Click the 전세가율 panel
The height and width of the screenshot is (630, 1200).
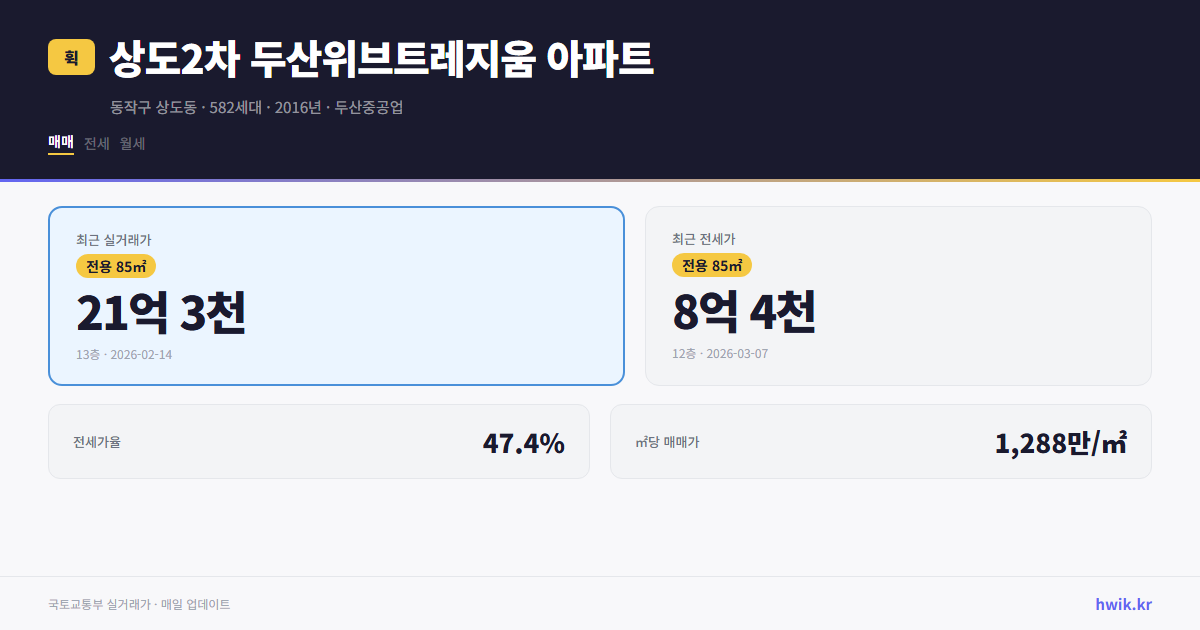[x=318, y=441]
